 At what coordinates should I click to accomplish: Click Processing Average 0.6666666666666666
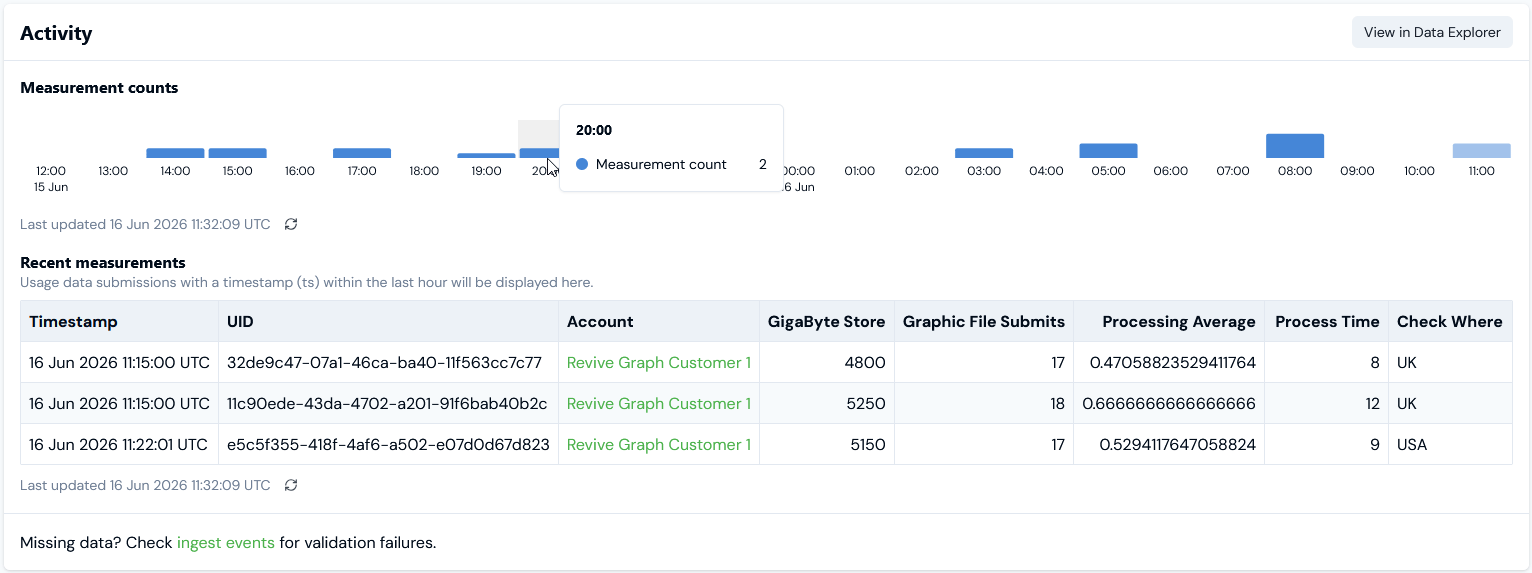pyautogui.click(x=1169, y=404)
